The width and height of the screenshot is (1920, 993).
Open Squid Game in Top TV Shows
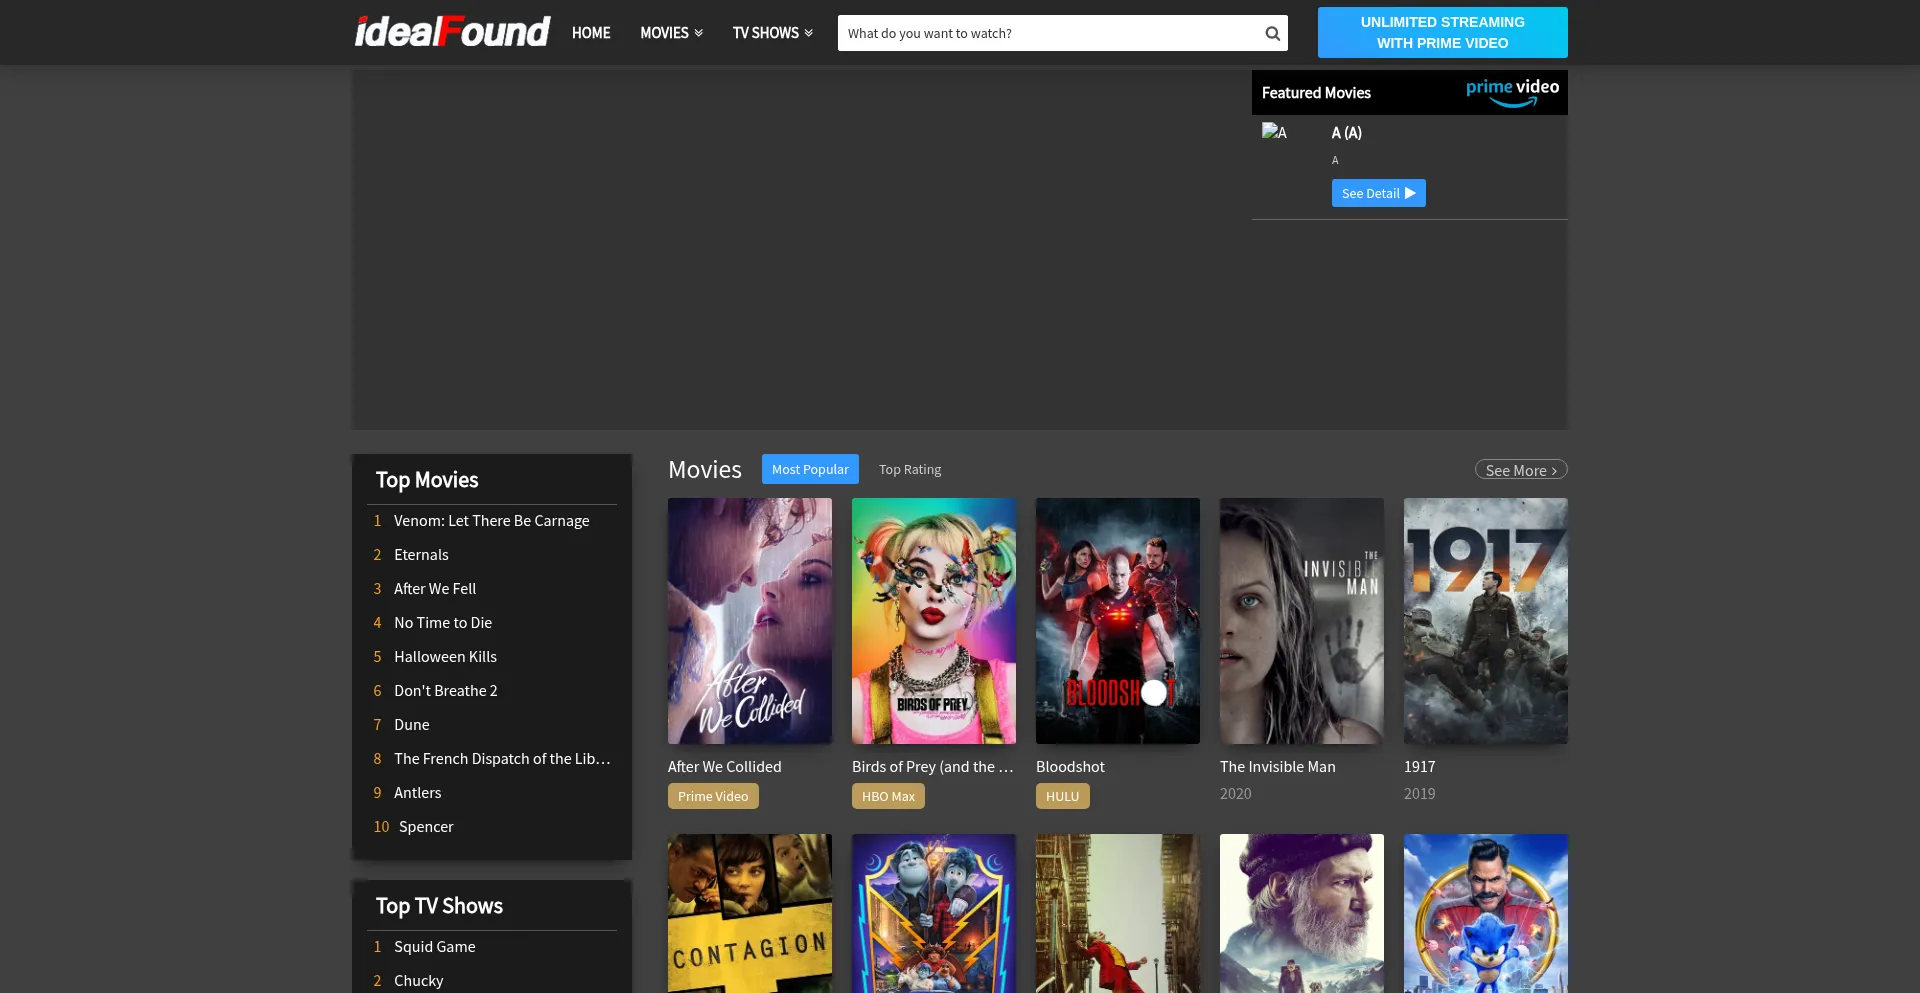pos(434,947)
